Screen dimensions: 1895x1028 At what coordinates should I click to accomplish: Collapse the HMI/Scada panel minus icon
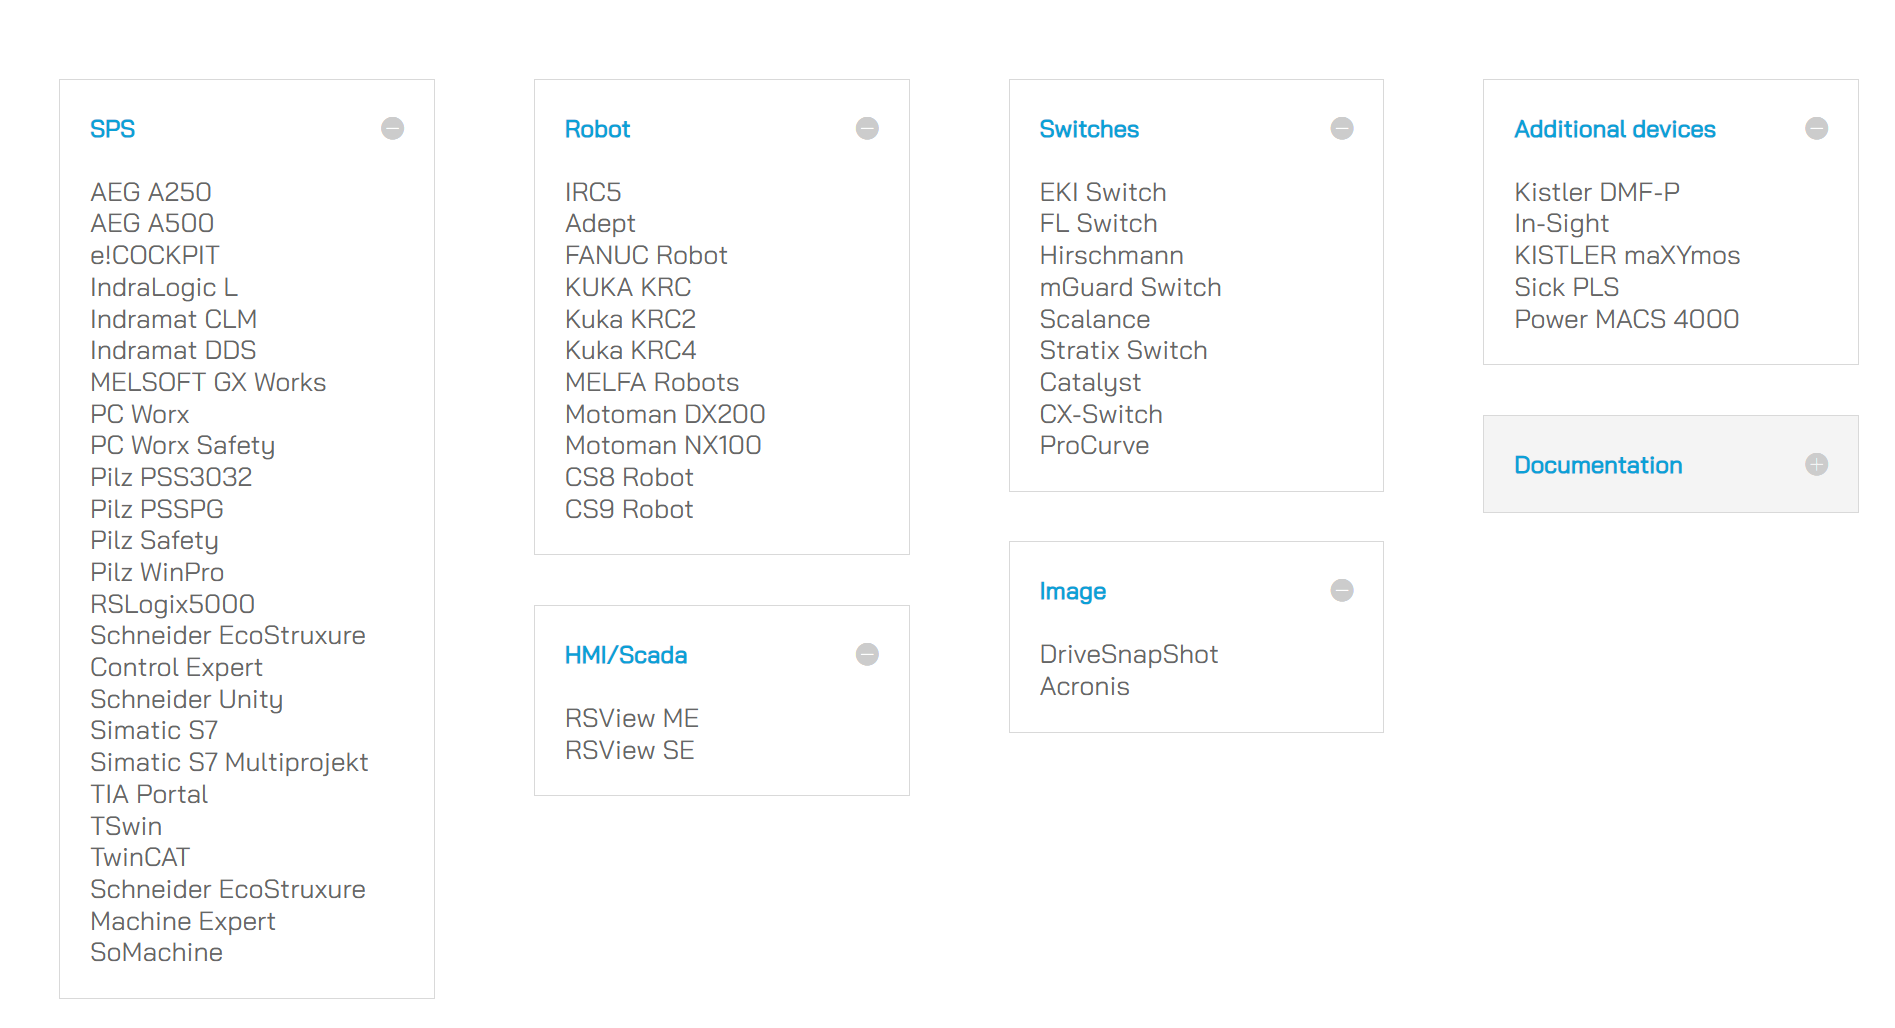click(867, 655)
